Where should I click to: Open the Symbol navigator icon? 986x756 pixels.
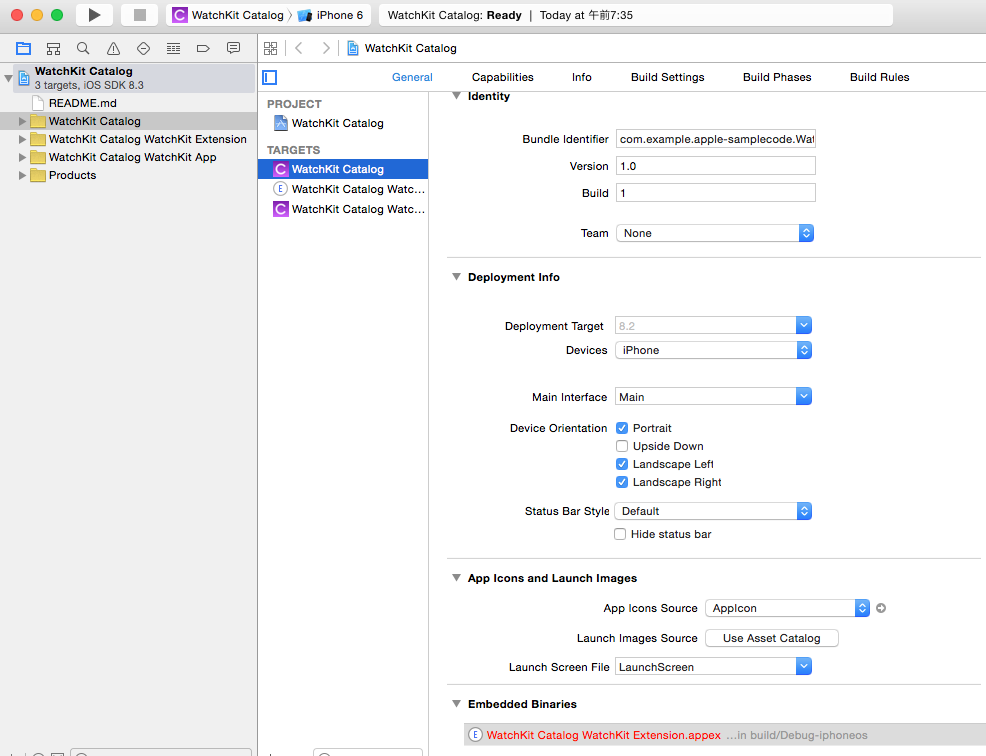pos(53,48)
